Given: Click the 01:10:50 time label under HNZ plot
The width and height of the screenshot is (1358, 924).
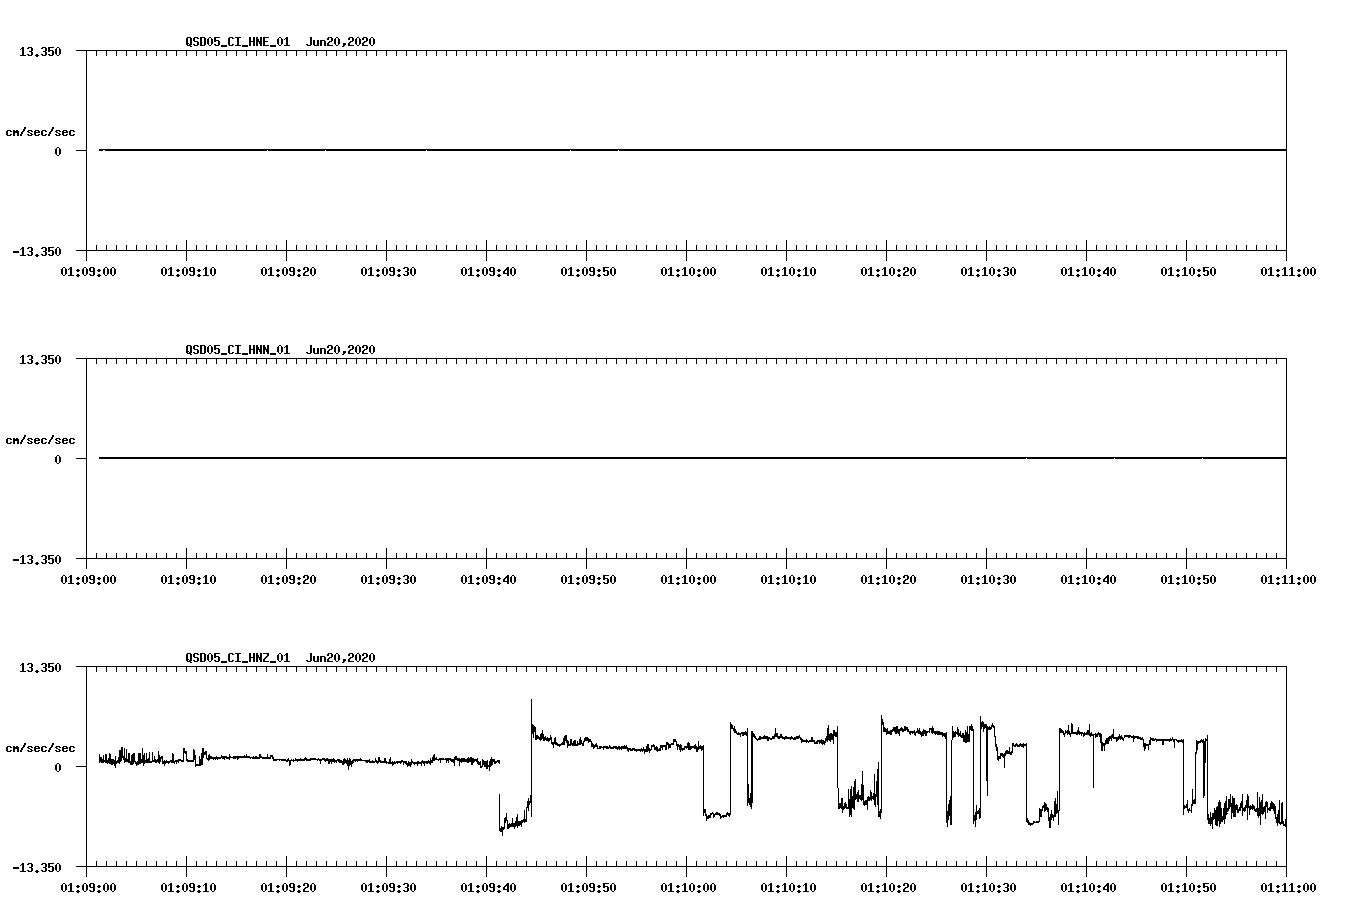Looking at the screenshot, I should 1188,887.
